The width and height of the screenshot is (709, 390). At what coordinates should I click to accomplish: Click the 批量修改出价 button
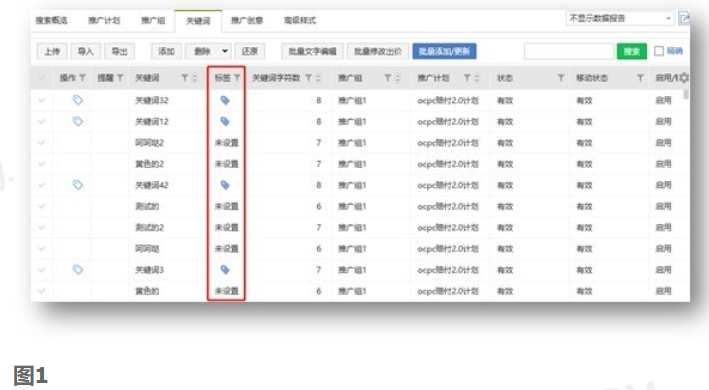(378, 51)
